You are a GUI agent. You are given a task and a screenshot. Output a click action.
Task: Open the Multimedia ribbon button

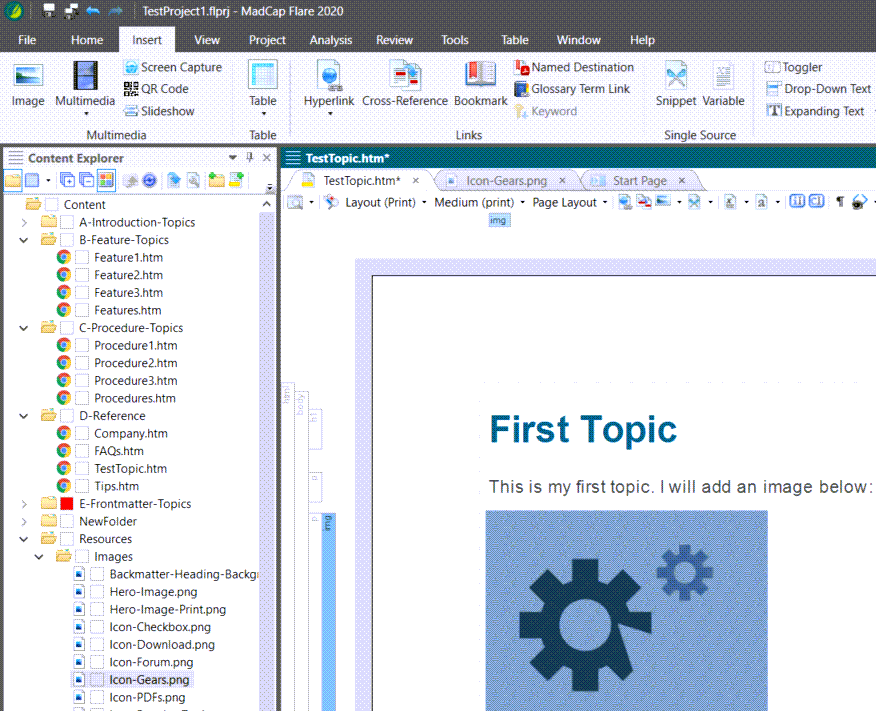click(x=85, y=87)
